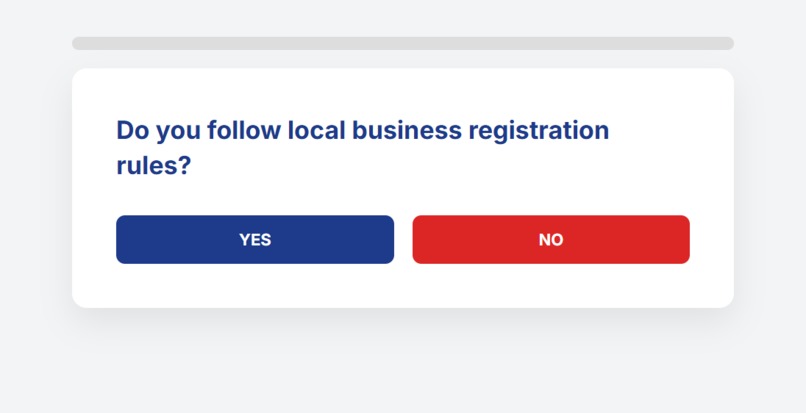The image size is (806, 413).
Task: Tap NO to respond negatively
Action: [551, 240]
